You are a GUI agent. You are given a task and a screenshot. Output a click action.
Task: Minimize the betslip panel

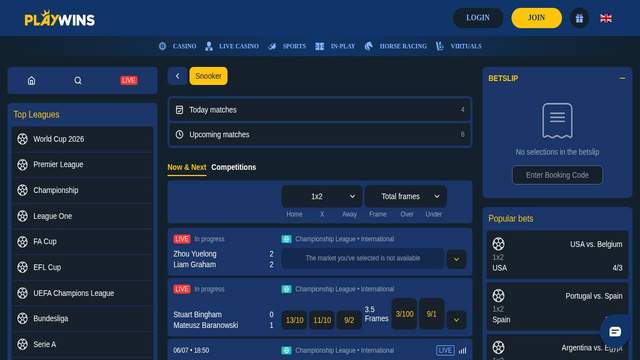622,78
